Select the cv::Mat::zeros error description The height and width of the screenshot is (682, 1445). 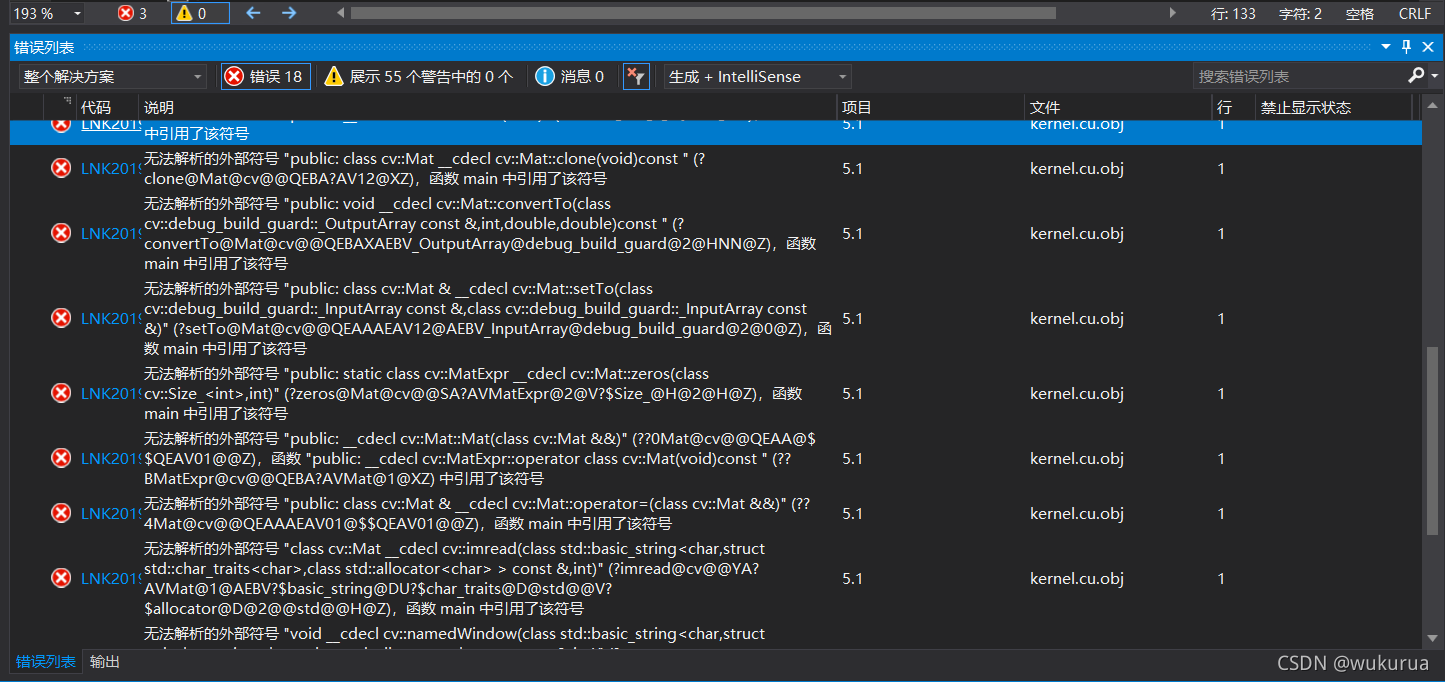[x=473, y=394]
